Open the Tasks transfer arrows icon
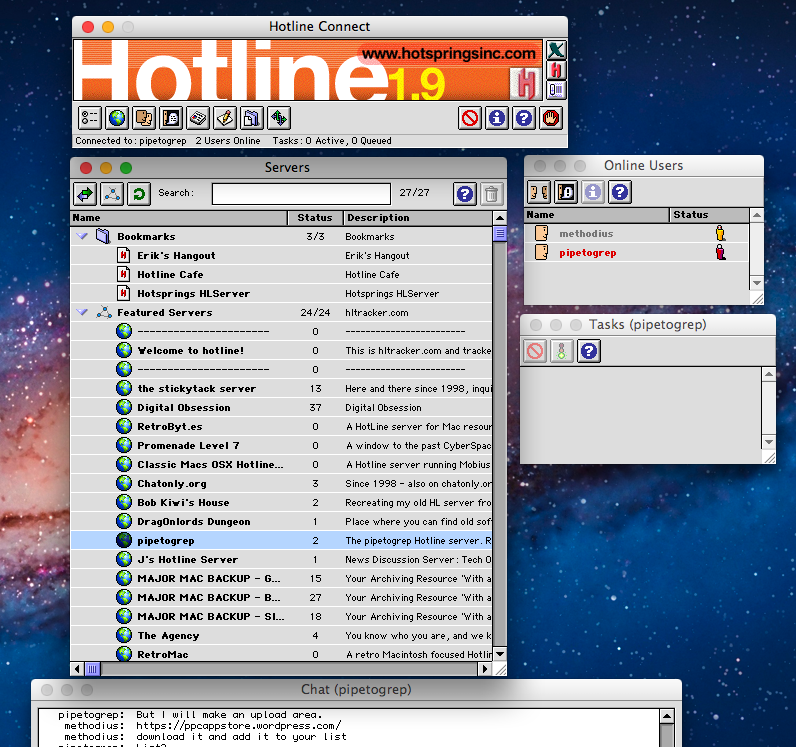This screenshot has width=796, height=747. tap(279, 118)
